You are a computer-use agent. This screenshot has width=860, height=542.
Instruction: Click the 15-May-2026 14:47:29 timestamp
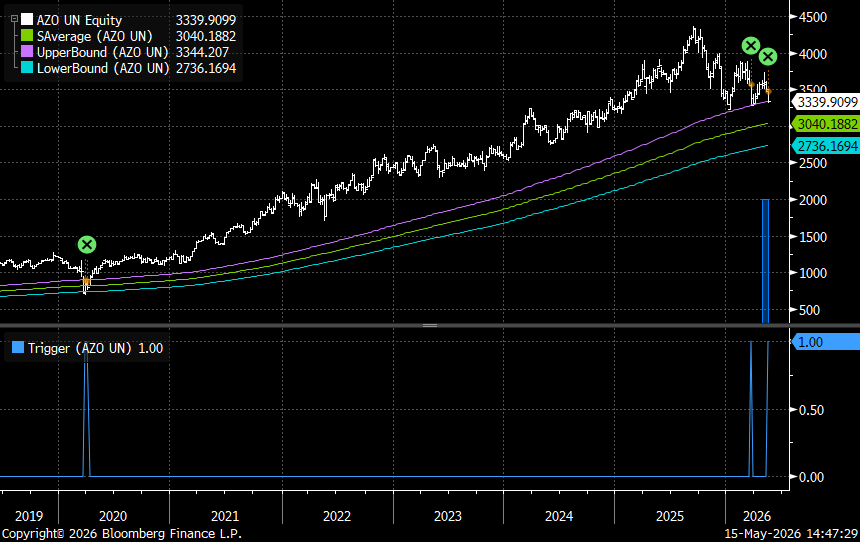[791, 533]
